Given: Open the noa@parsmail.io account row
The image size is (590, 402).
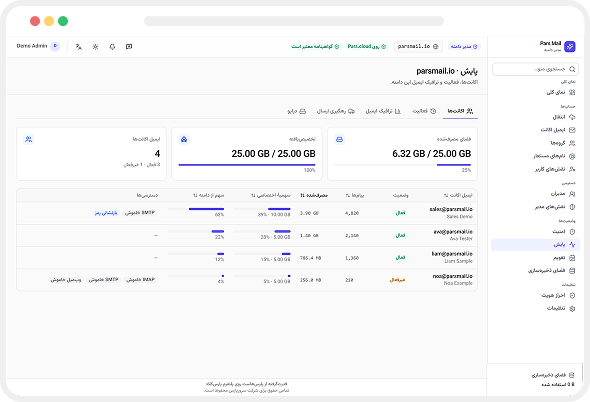Looking at the screenshot, I should tap(247, 280).
